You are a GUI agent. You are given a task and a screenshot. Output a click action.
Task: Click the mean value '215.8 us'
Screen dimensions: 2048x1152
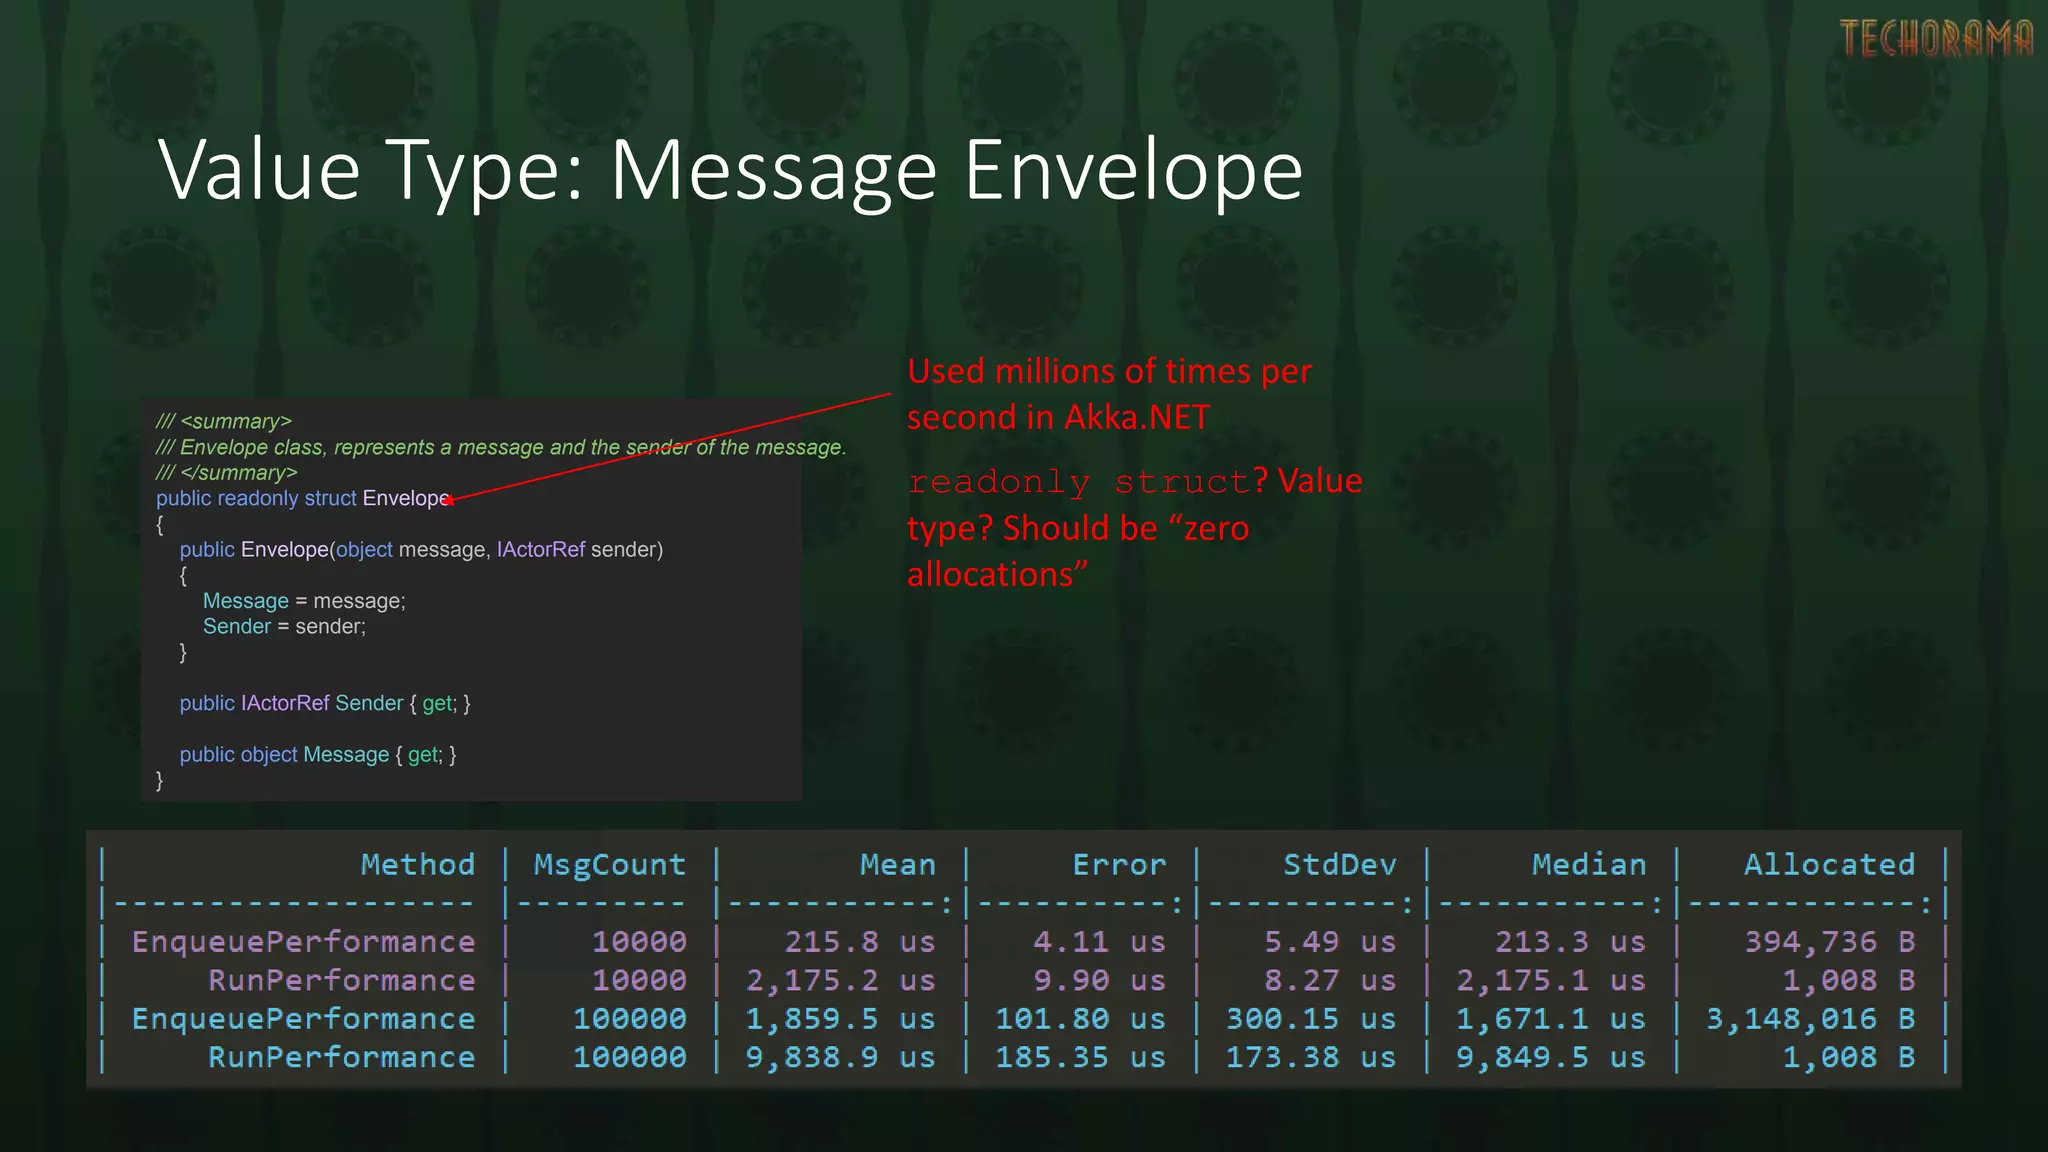coord(860,941)
